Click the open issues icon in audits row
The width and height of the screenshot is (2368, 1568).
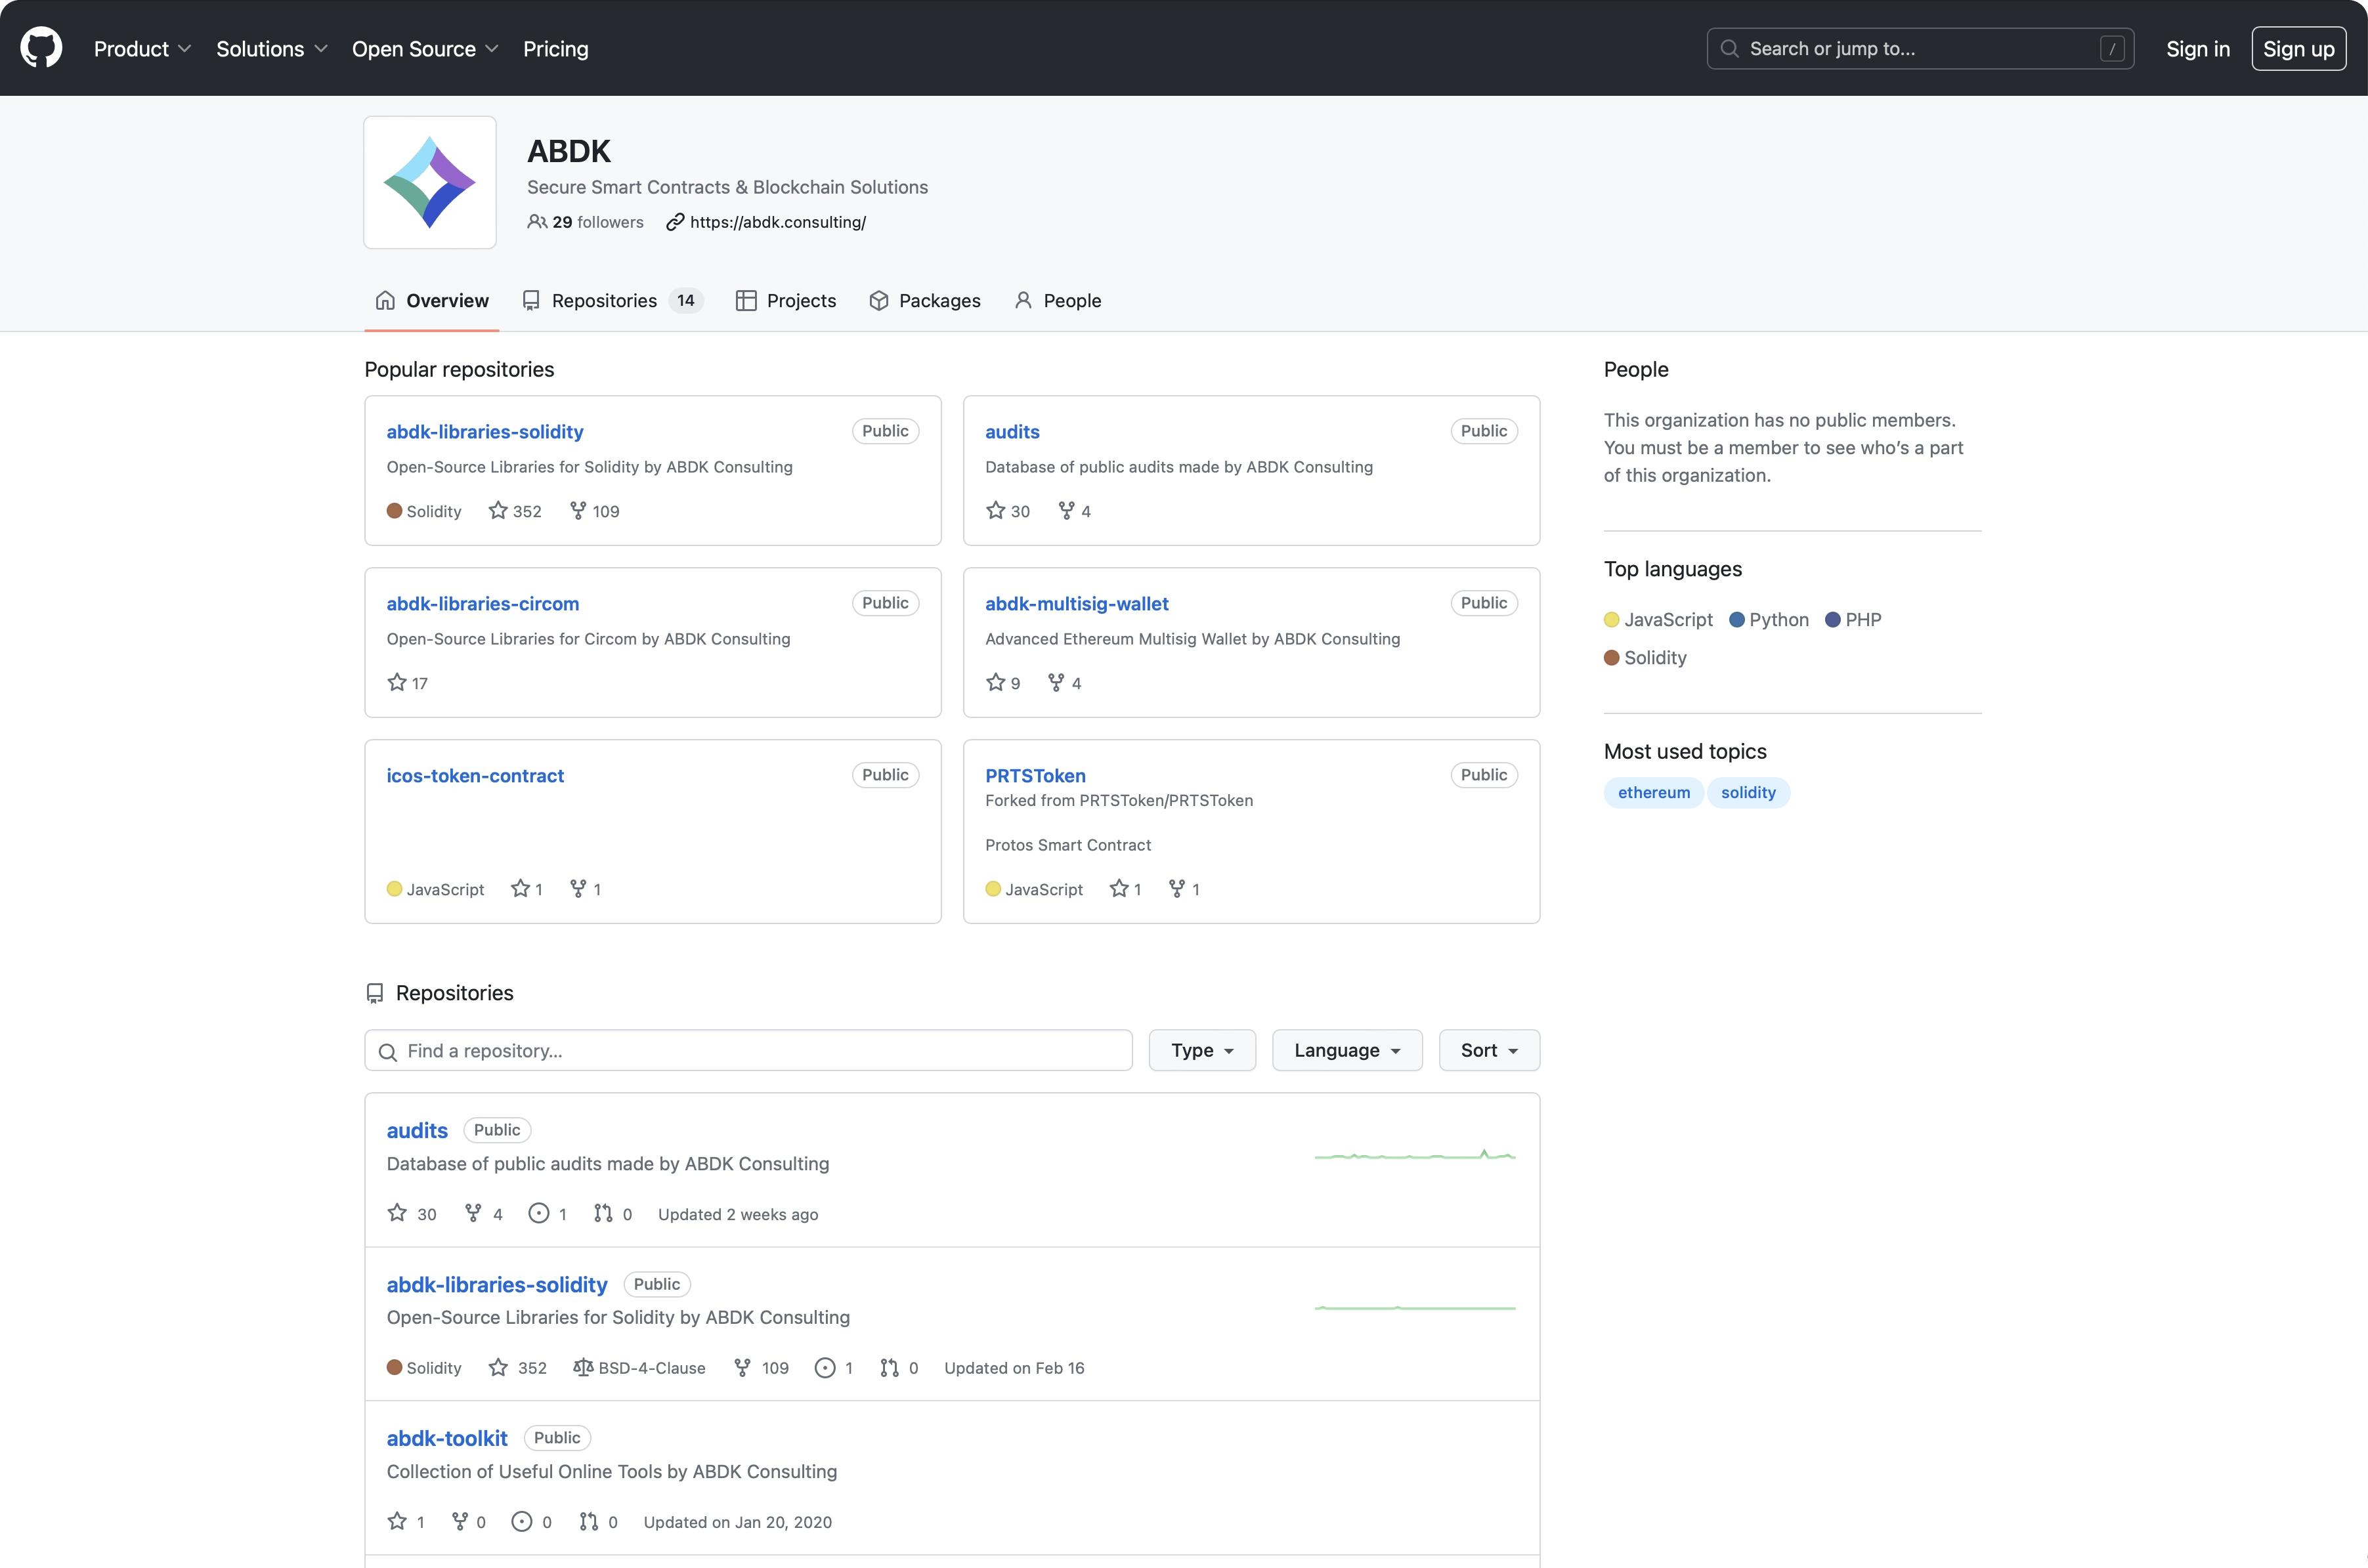[539, 1213]
